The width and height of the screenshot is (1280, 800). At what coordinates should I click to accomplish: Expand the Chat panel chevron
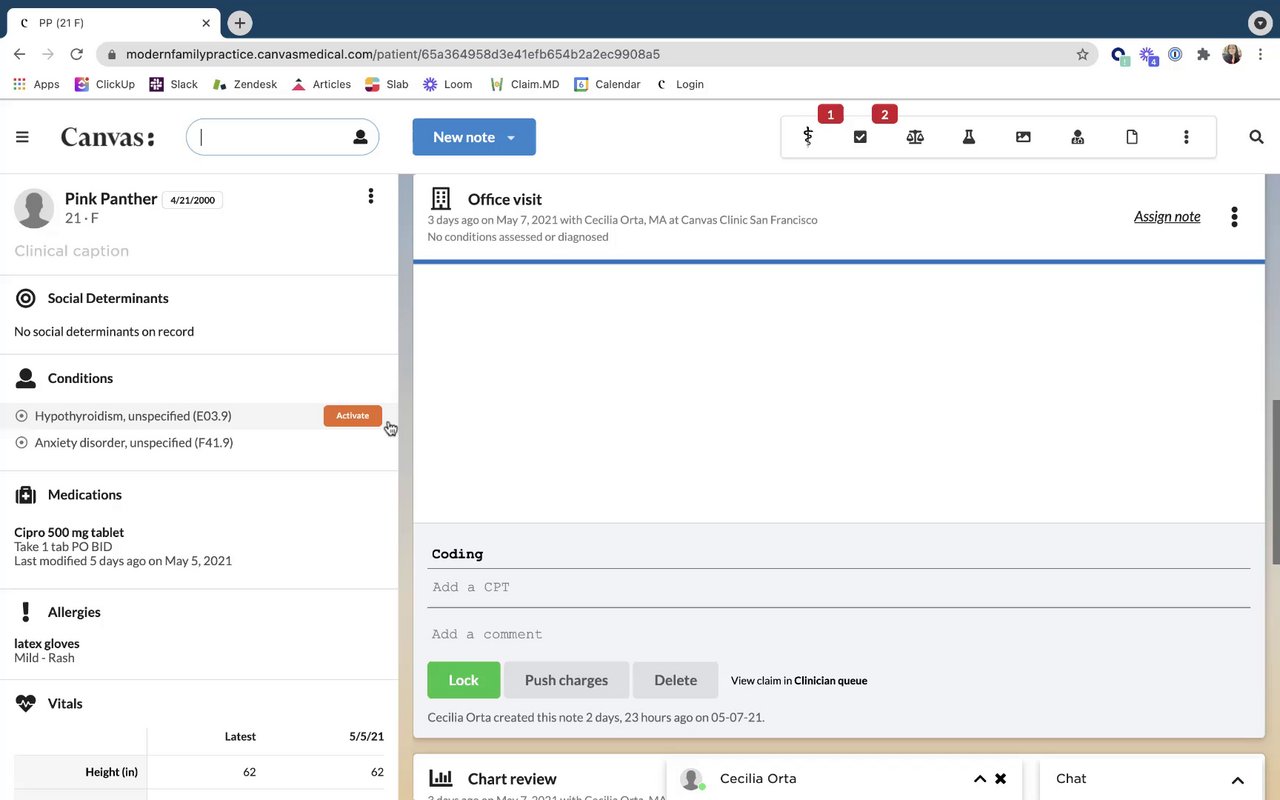tap(1237, 780)
